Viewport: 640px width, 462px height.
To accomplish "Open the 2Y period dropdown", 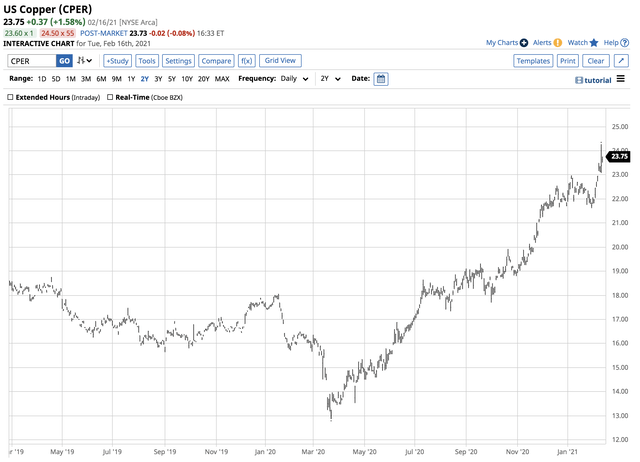I will click(330, 79).
